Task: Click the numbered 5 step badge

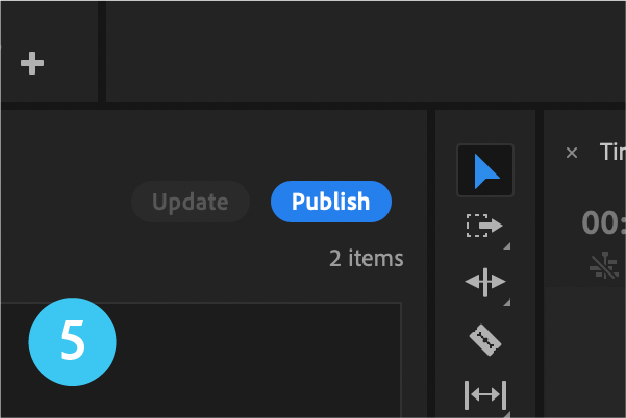Action: [x=72, y=342]
